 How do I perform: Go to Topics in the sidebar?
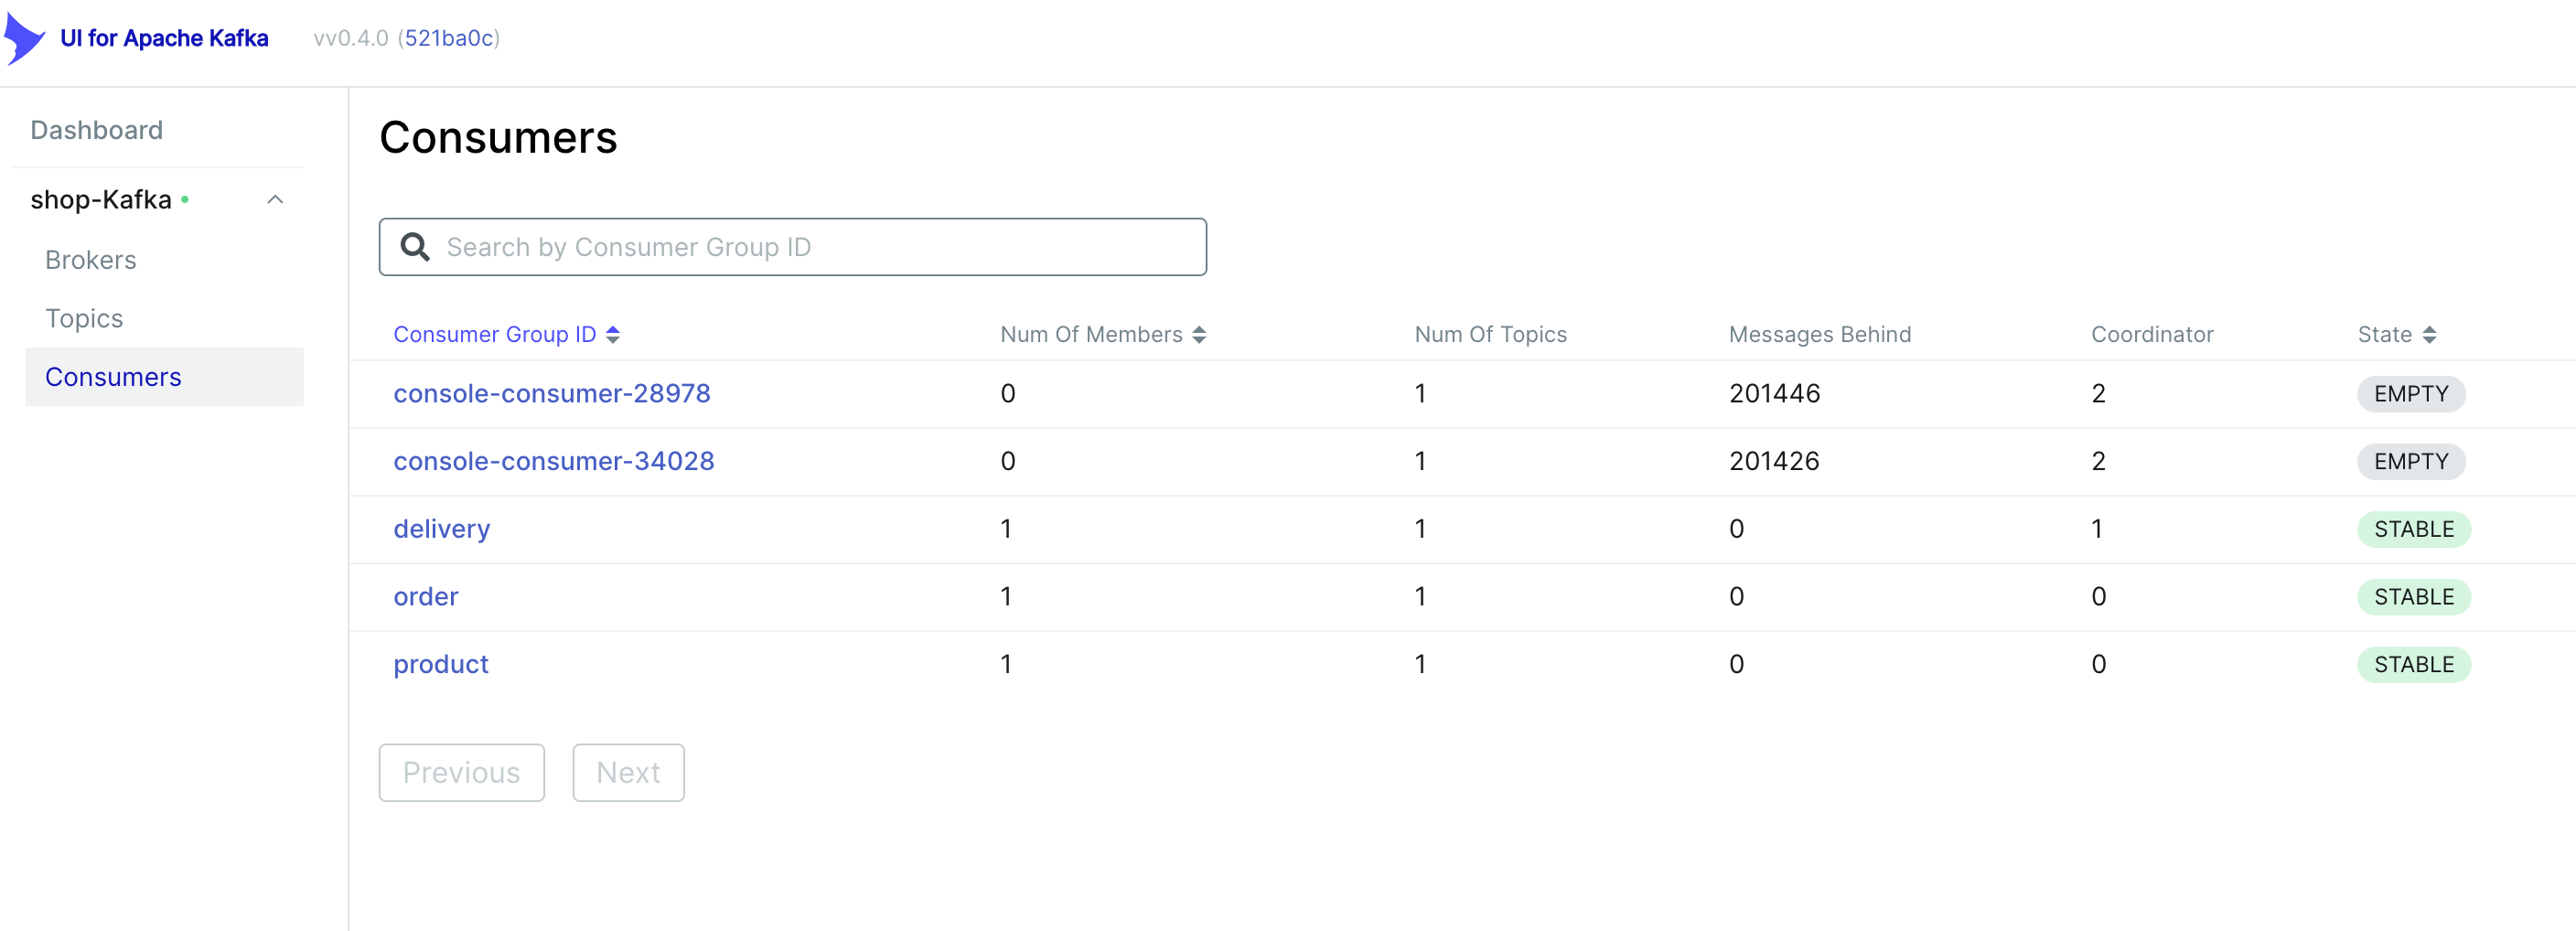[x=84, y=318]
